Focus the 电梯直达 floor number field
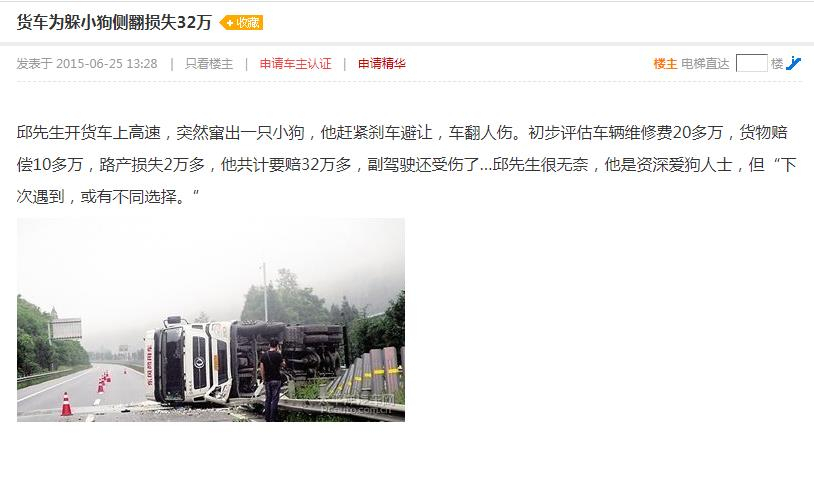 click(x=751, y=63)
